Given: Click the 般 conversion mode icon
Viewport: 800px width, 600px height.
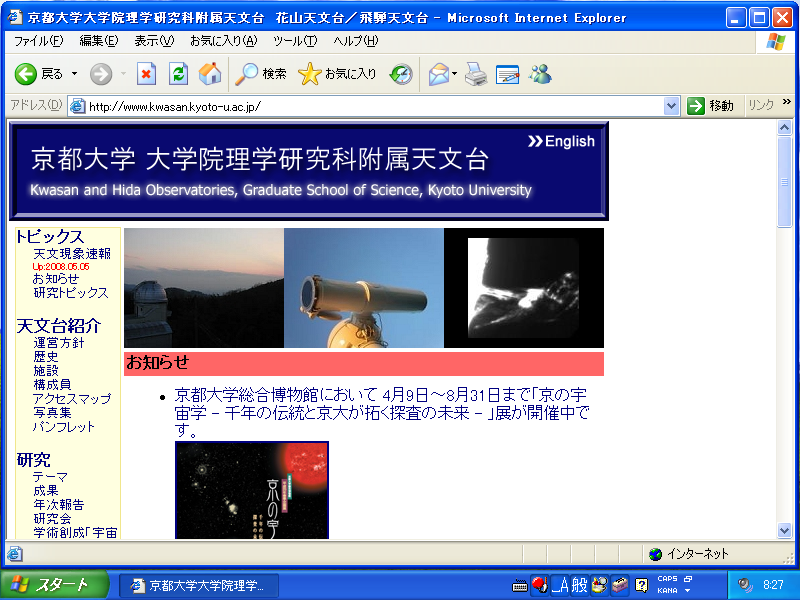Looking at the screenshot, I should coord(580,585).
